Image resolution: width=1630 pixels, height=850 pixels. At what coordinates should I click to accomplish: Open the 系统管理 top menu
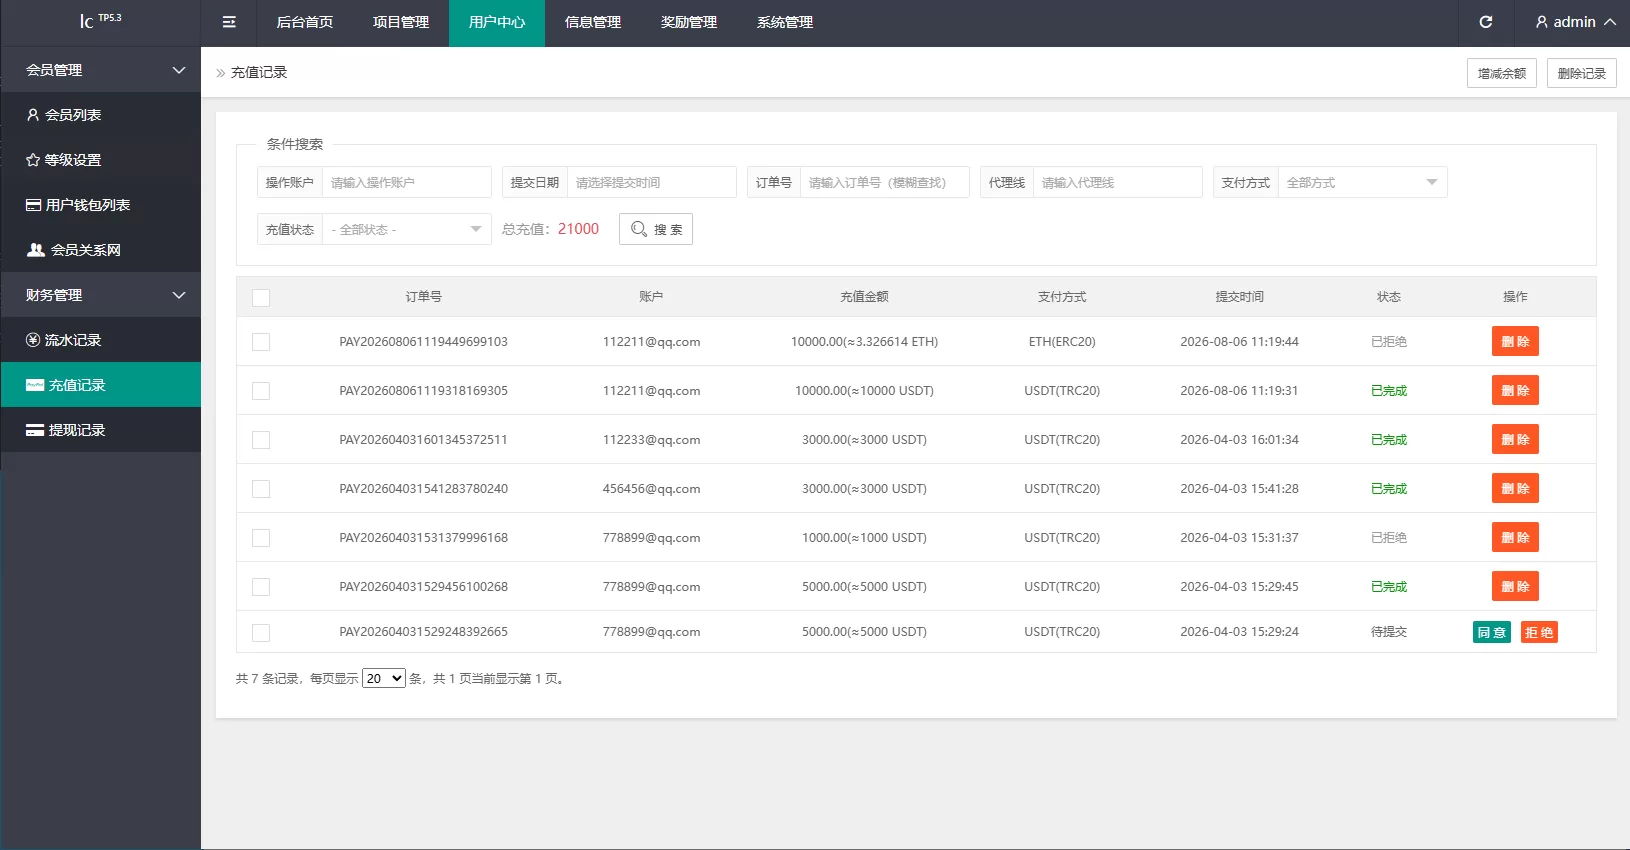click(785, 22)
